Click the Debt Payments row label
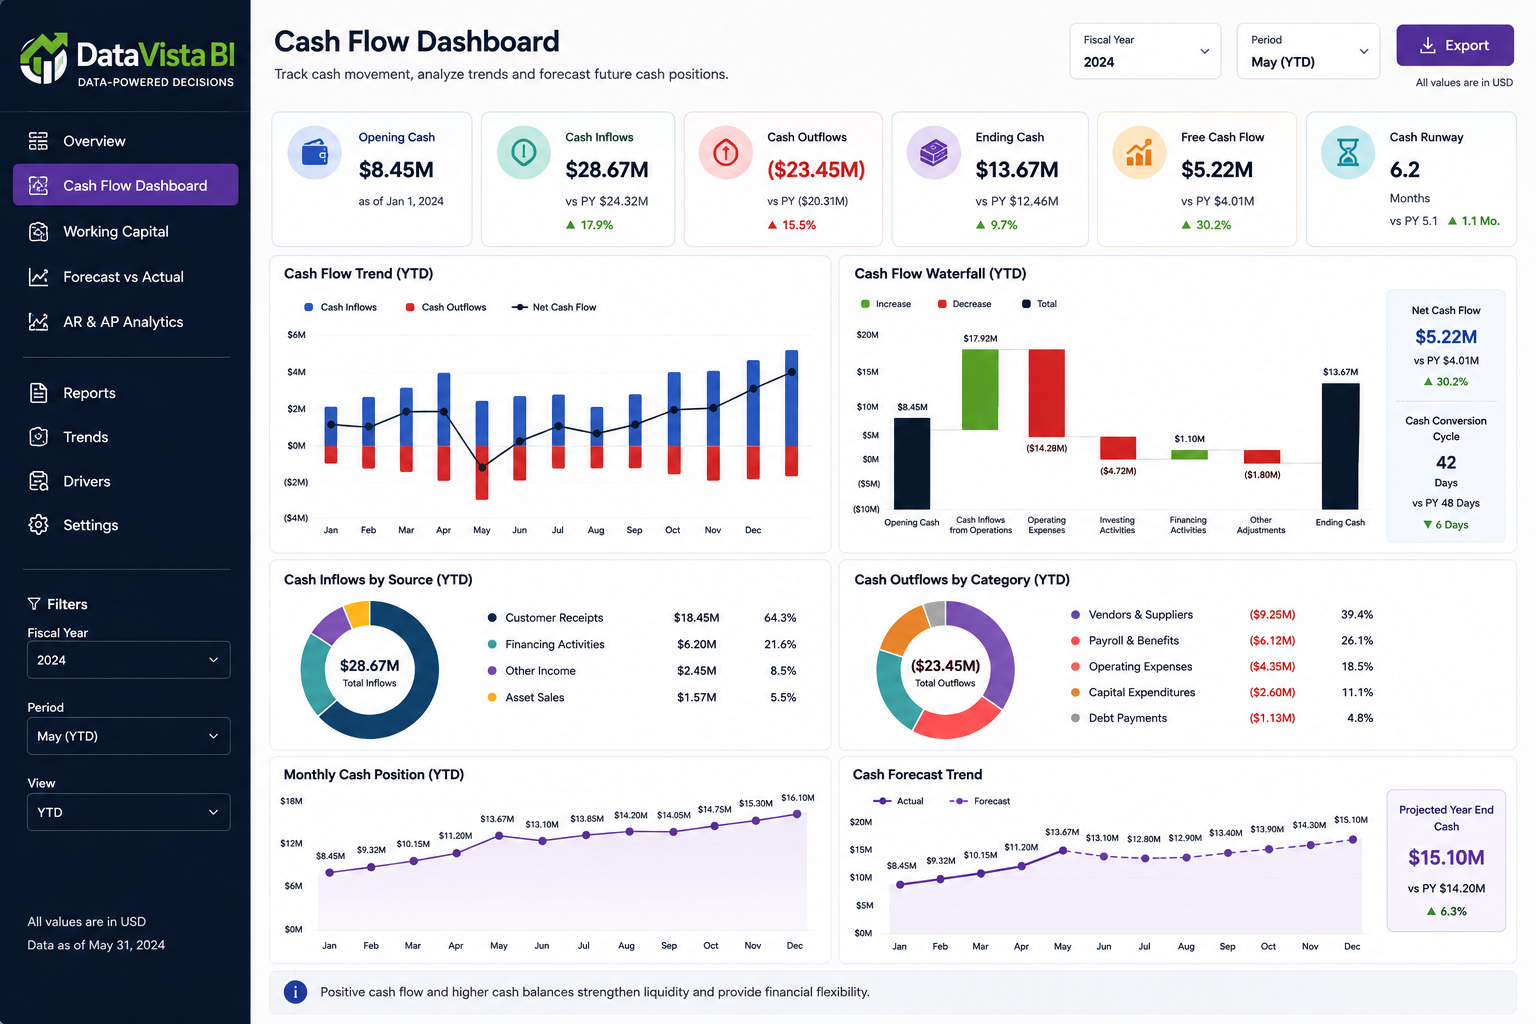 click(1128, 718)
